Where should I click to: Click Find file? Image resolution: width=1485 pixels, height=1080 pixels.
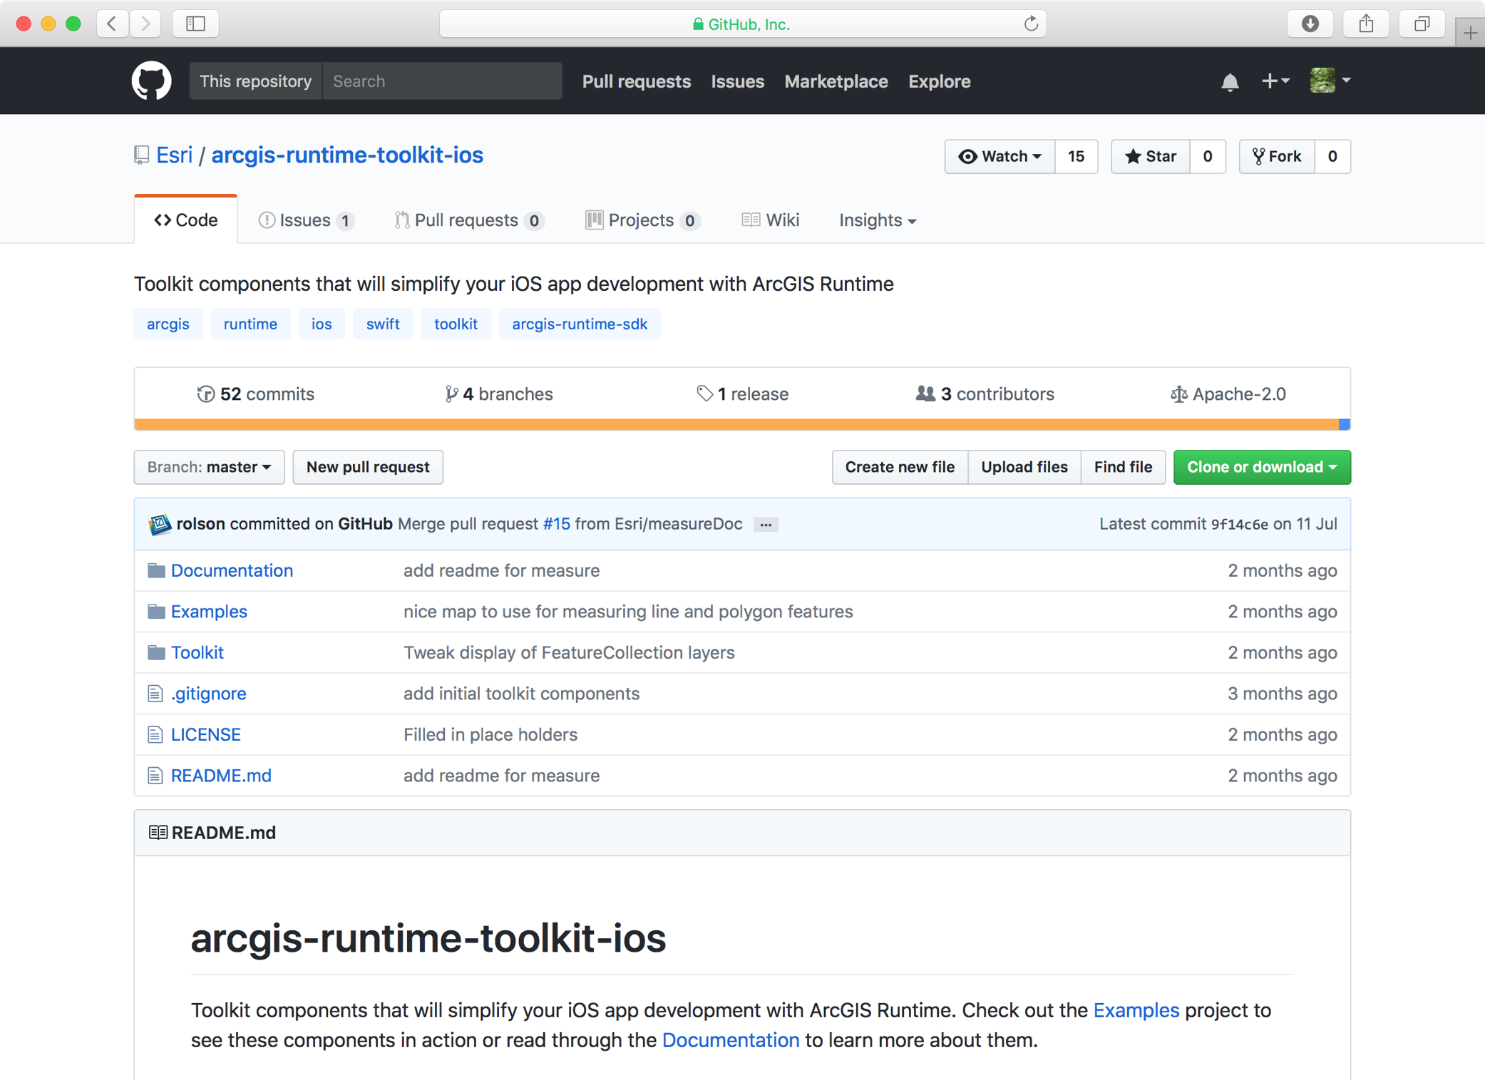tap(1123, 467)
